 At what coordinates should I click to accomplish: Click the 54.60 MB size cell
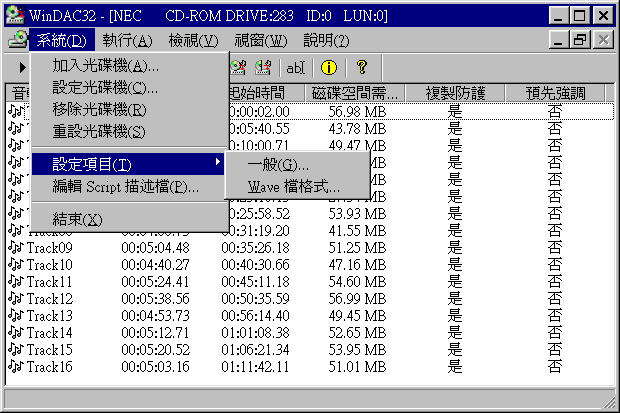[357, 282]
